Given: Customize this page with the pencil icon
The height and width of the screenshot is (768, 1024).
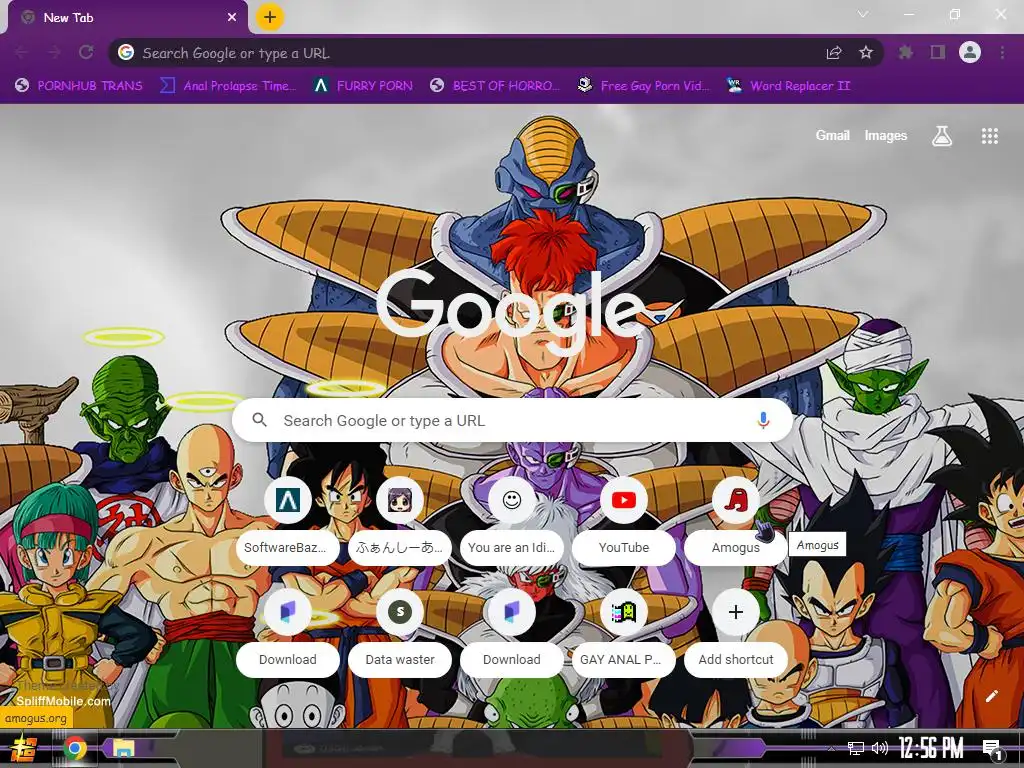Looking at the screenshot, I should (991, 696).
